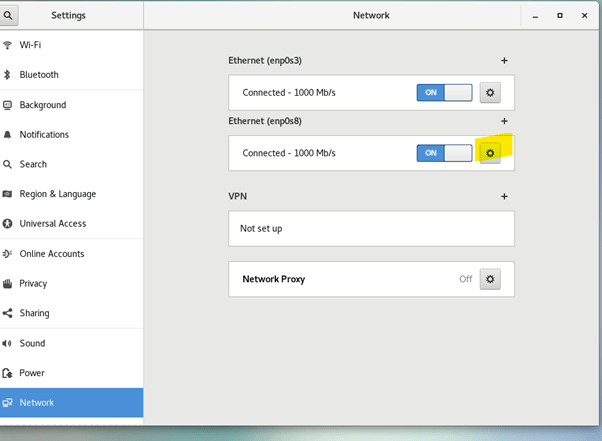Click the Sharing icon in sidebar

[x=8, y=313]
